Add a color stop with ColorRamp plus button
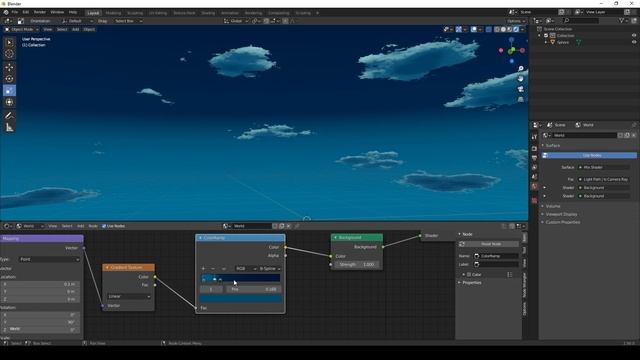Image resolution: width=640 pixels, height=360 pixels. pyautogui.click(x=203, y=269)
